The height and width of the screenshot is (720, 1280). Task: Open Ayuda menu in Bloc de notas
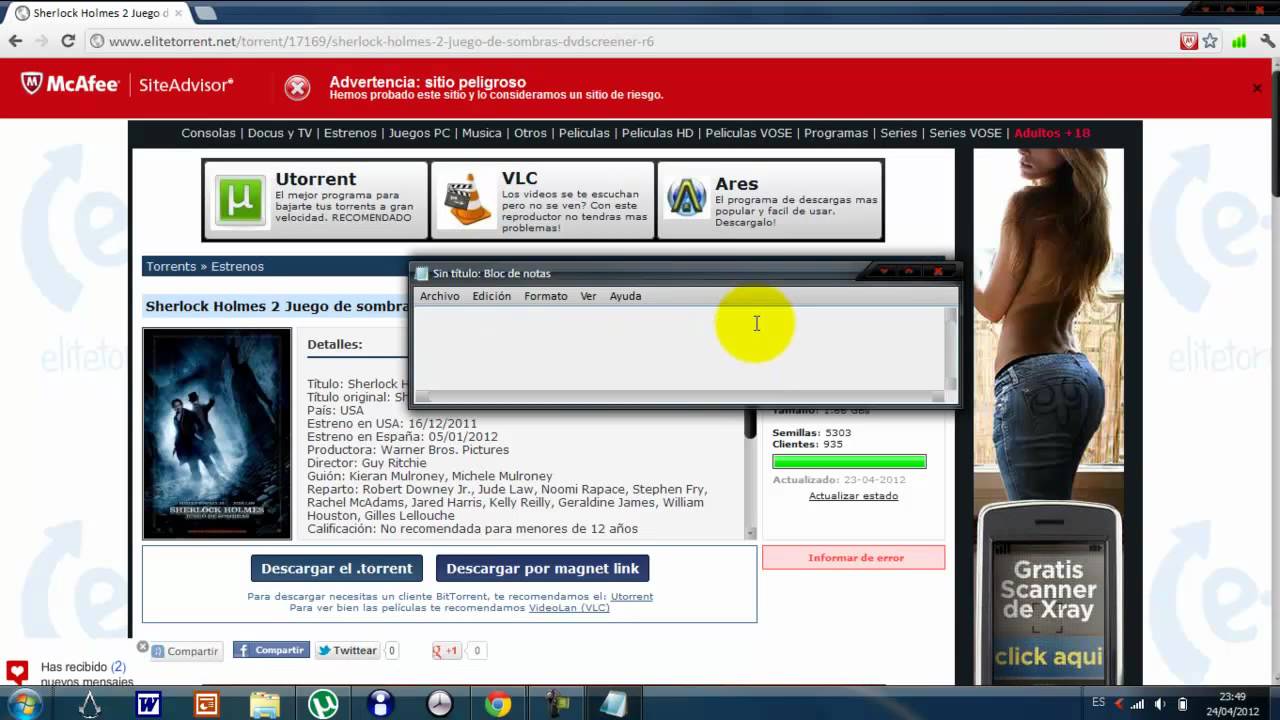coord(626,296)
